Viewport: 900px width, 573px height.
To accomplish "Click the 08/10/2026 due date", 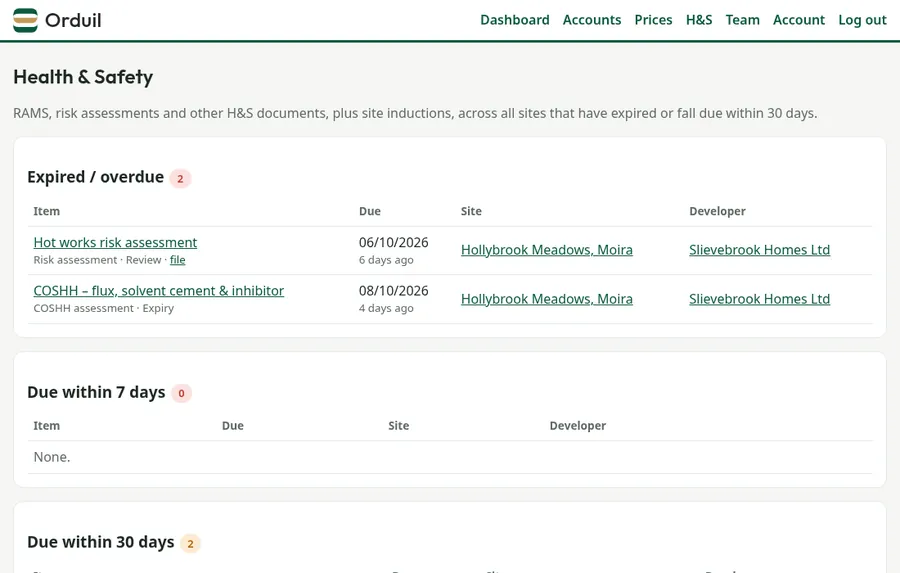I will (393, 291).
